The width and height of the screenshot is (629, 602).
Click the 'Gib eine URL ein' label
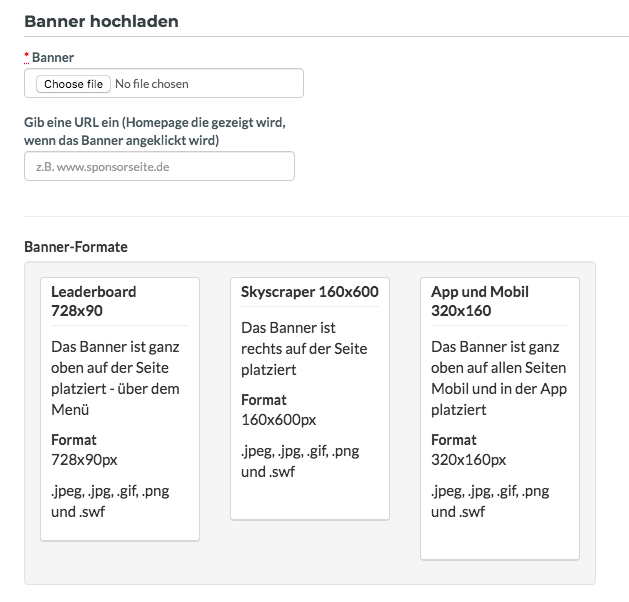155,131
